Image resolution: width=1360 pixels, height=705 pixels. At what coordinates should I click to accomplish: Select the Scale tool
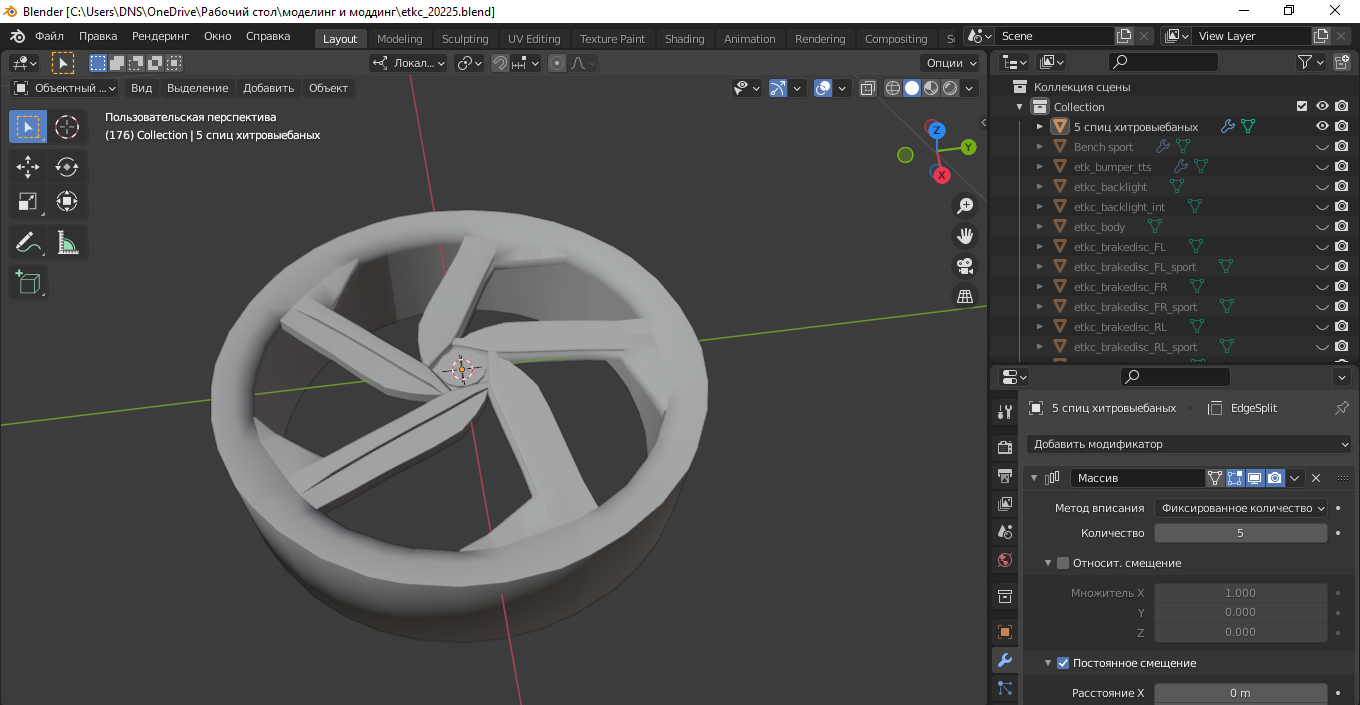coord(28,202)
